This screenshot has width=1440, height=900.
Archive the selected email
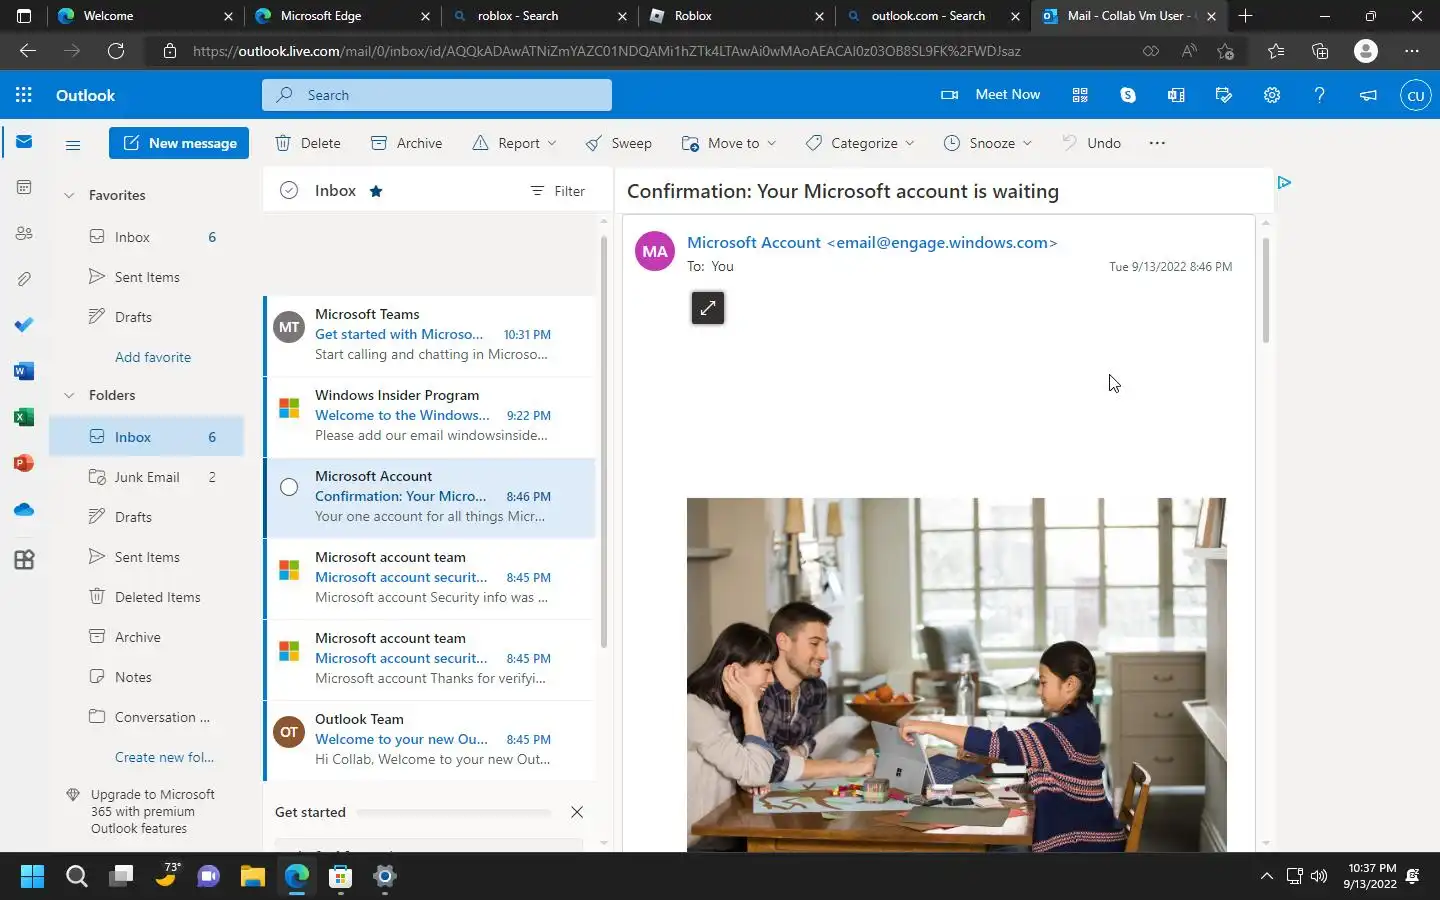[x=407, y=143]
